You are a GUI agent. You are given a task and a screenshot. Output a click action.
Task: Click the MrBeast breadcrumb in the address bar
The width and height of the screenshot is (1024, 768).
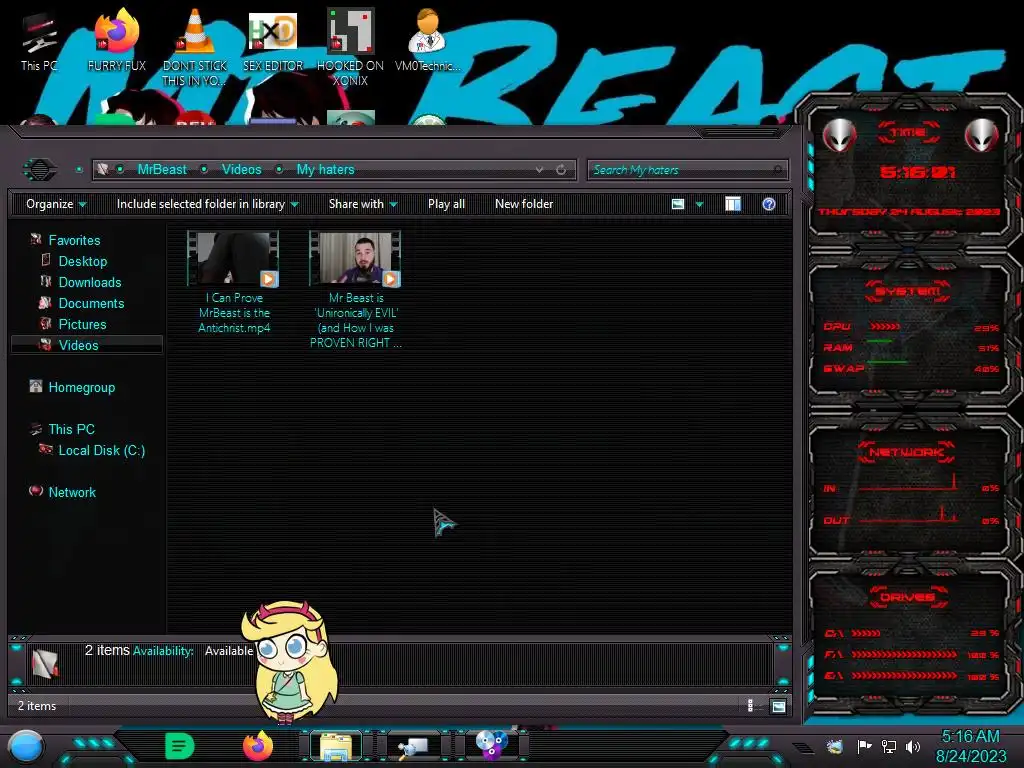pyautogui.click(x=162, y=170)
